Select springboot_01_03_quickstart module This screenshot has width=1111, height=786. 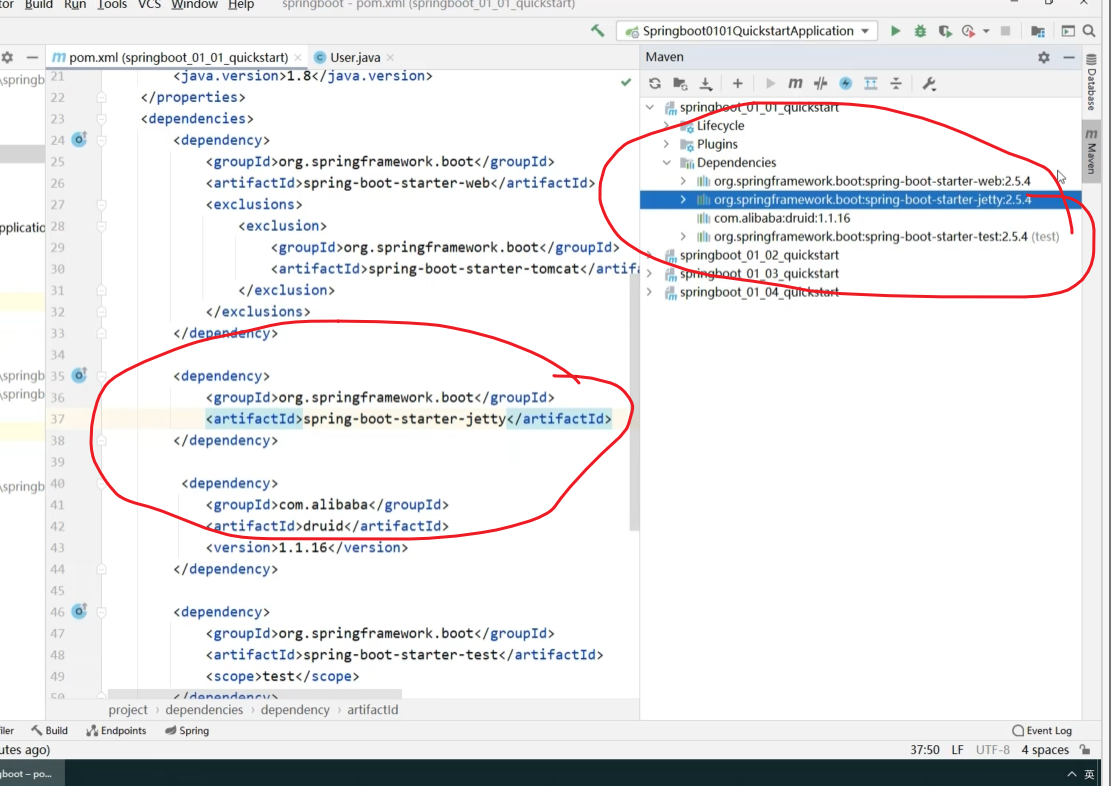[x=759, y=274]
